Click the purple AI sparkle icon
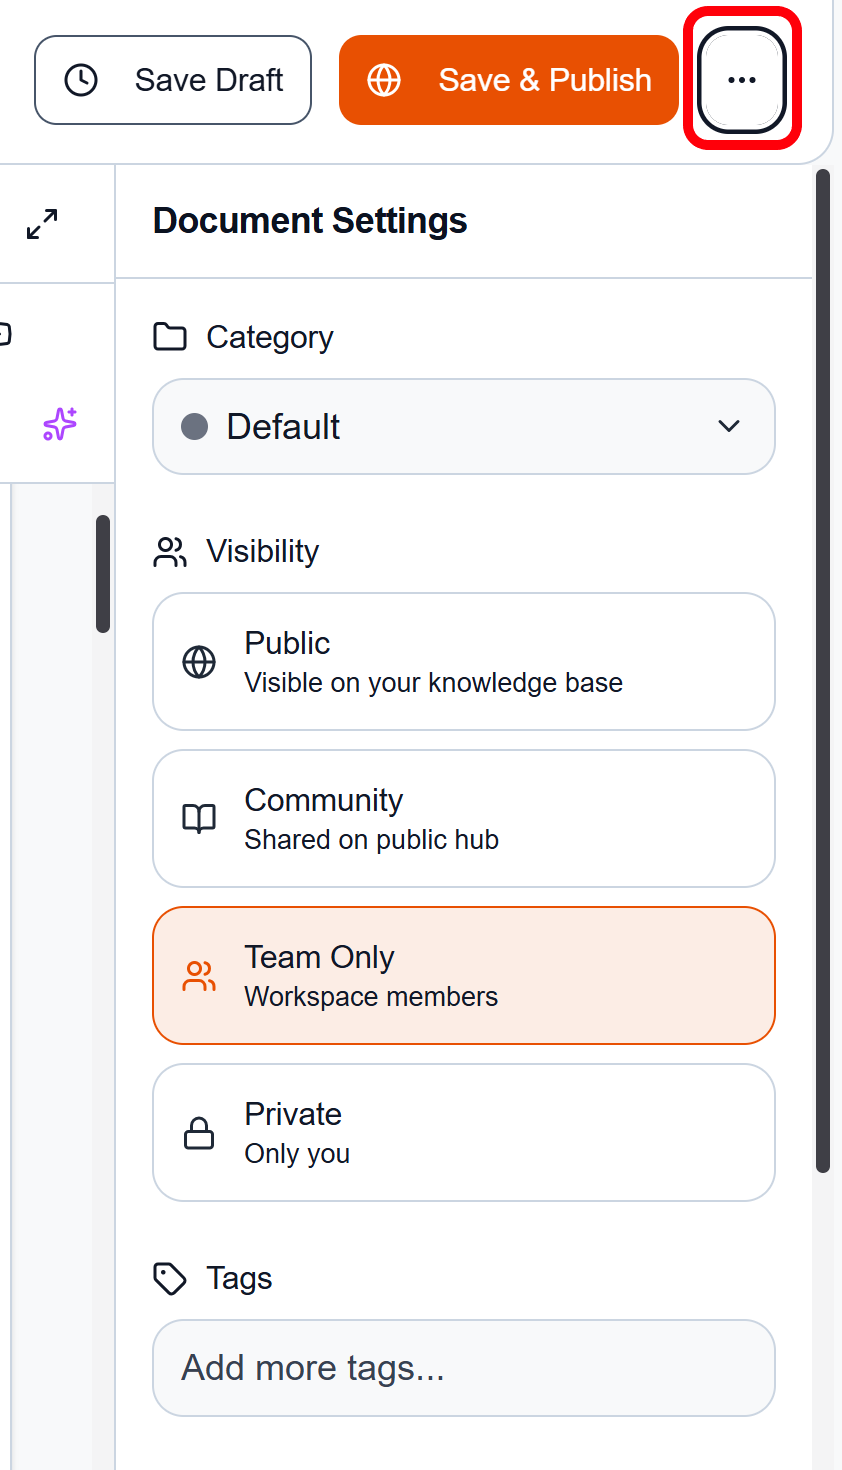Image resolution: width=842 pixels, height=1470 pixels. tap(57, 424)
